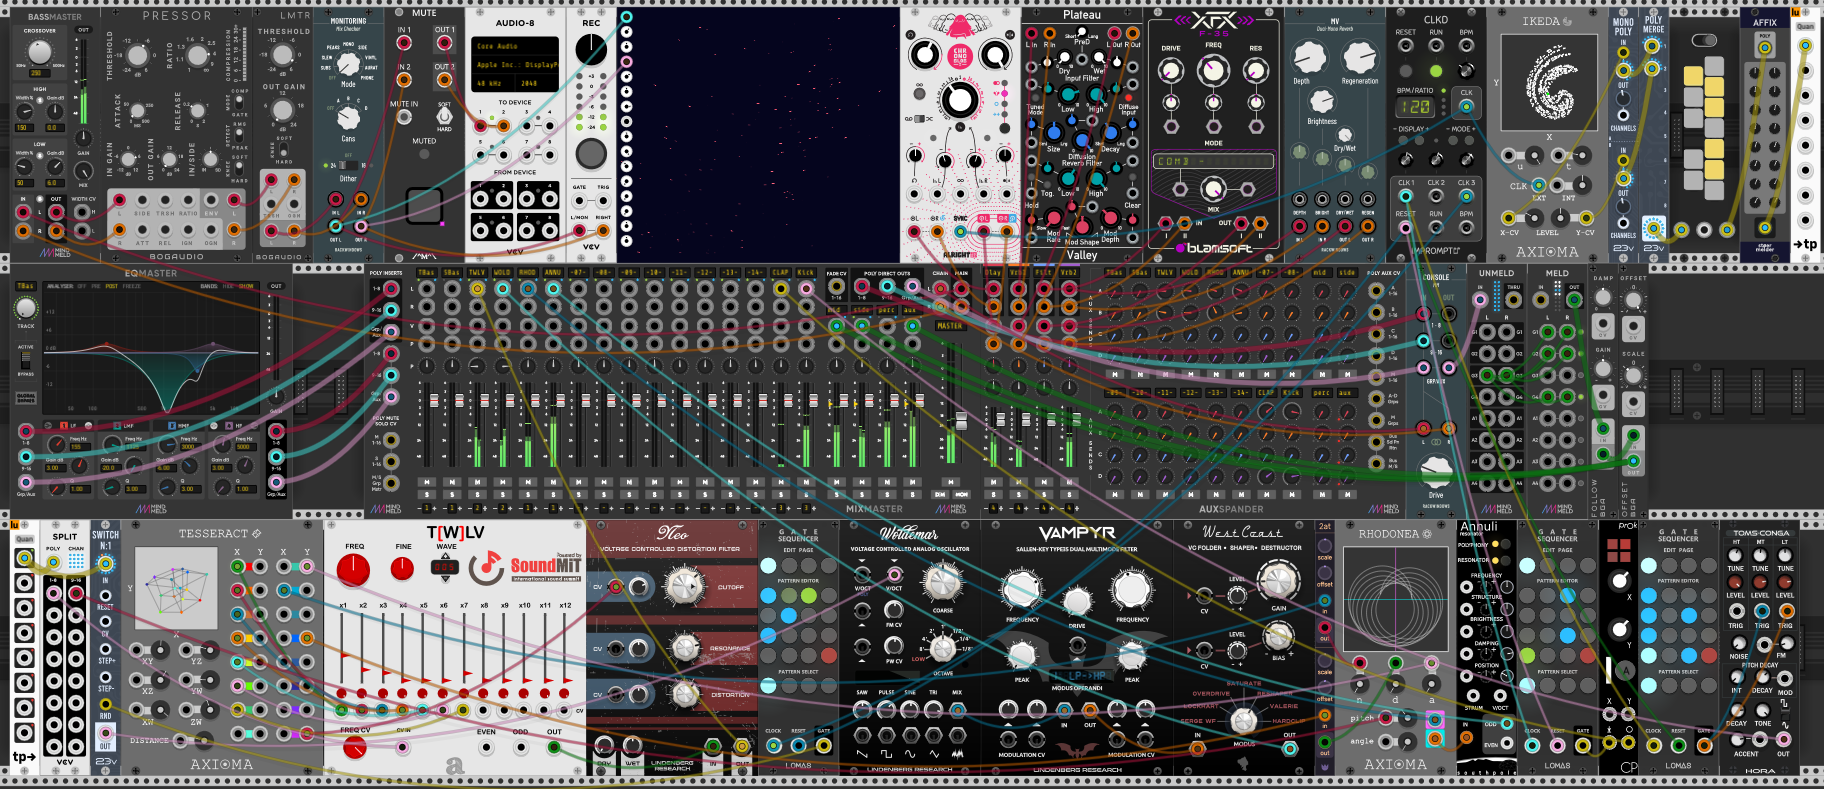Flip the SOFT/HARD switch on MUTE module
This screenshot has width=1824, height=789.
pyautogui.click(x=444, y=116)
